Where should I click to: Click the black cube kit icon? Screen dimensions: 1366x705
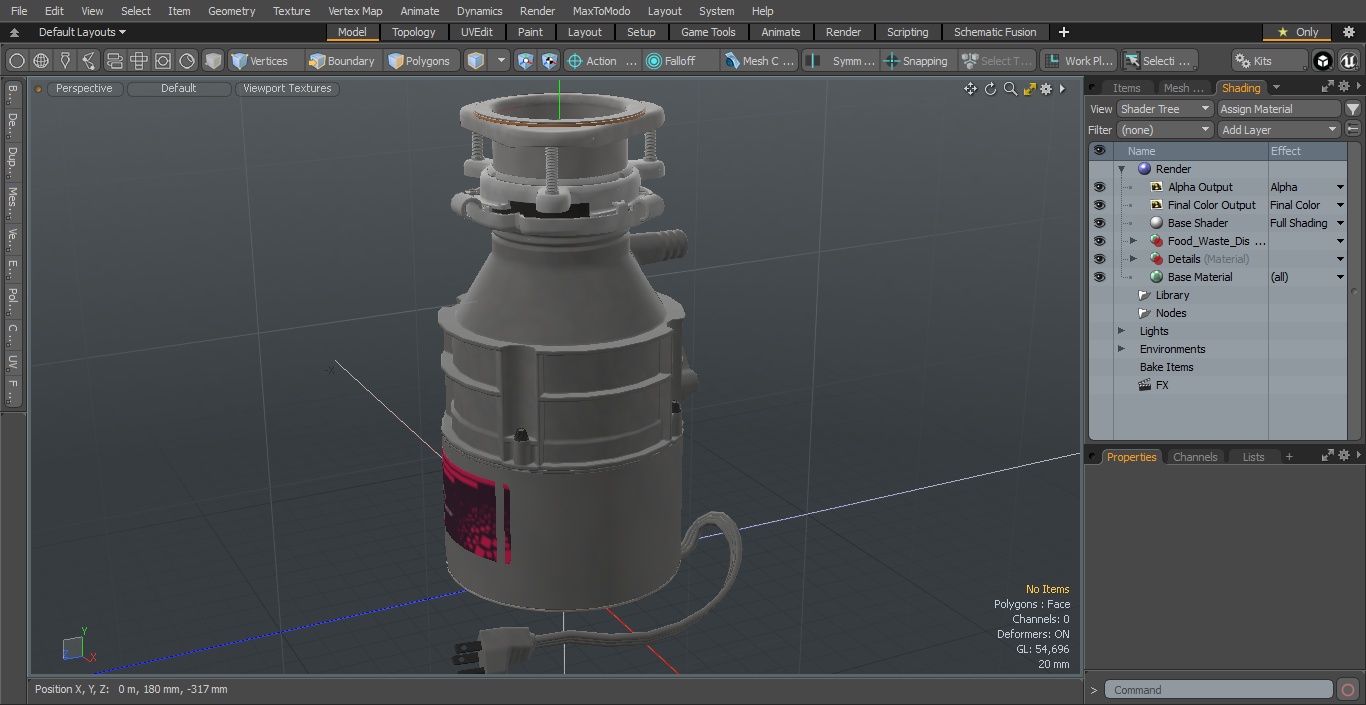coord(1323,61)
